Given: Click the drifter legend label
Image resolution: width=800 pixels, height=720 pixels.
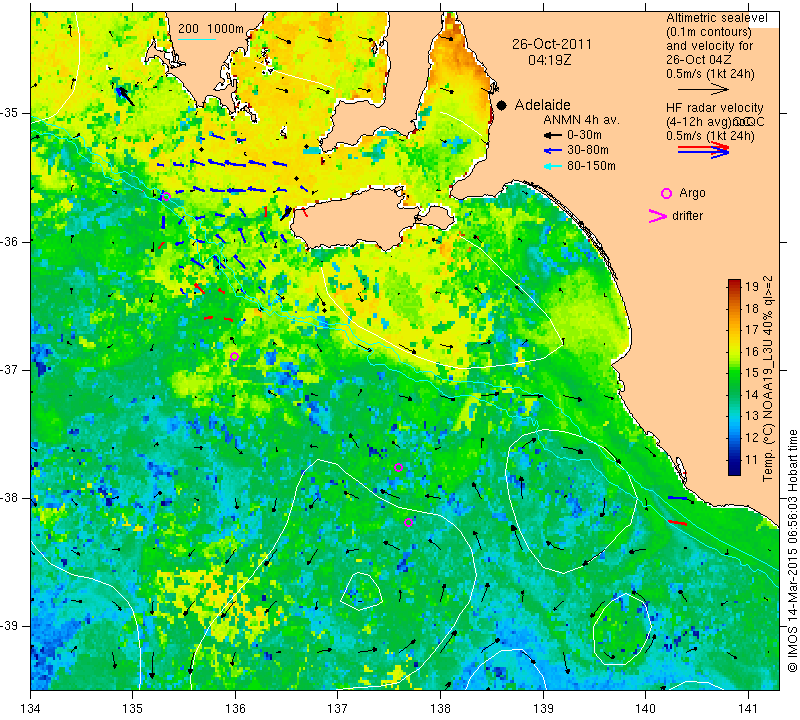Looking at the screenshot, I should point(687,216).
